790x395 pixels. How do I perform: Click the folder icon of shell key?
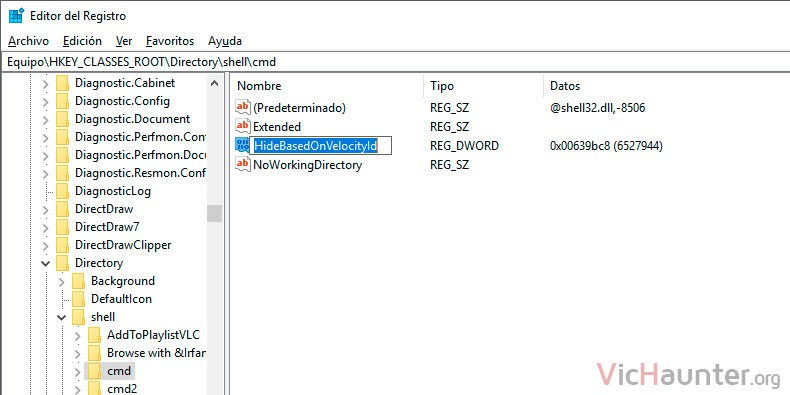tap(79, 317)
